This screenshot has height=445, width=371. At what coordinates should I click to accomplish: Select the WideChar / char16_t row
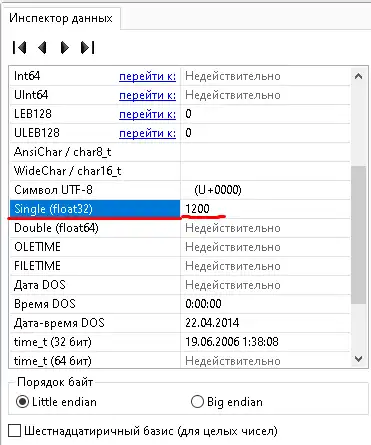pos(180,171)
